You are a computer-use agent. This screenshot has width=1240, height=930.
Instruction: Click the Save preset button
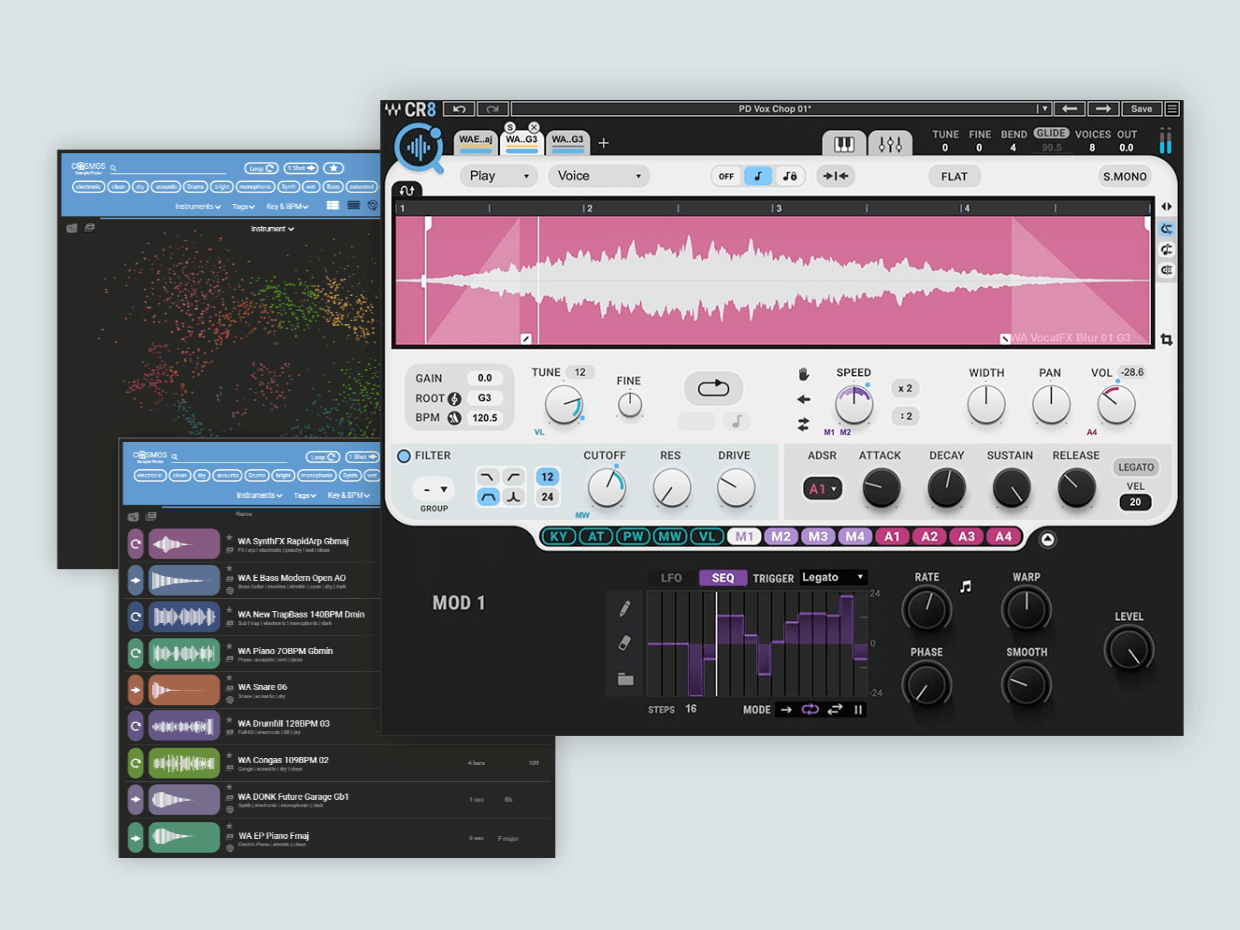click(1141, 109)
